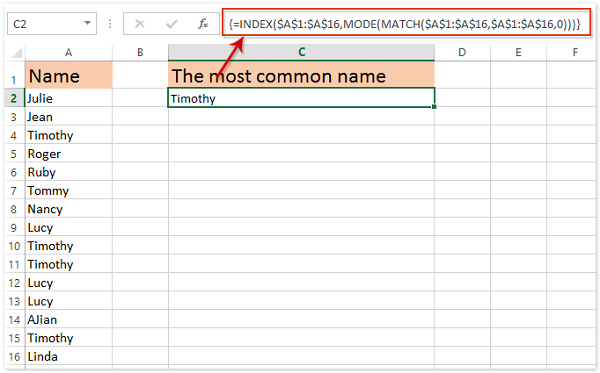Click the formula bar options dots

(110, 24)
